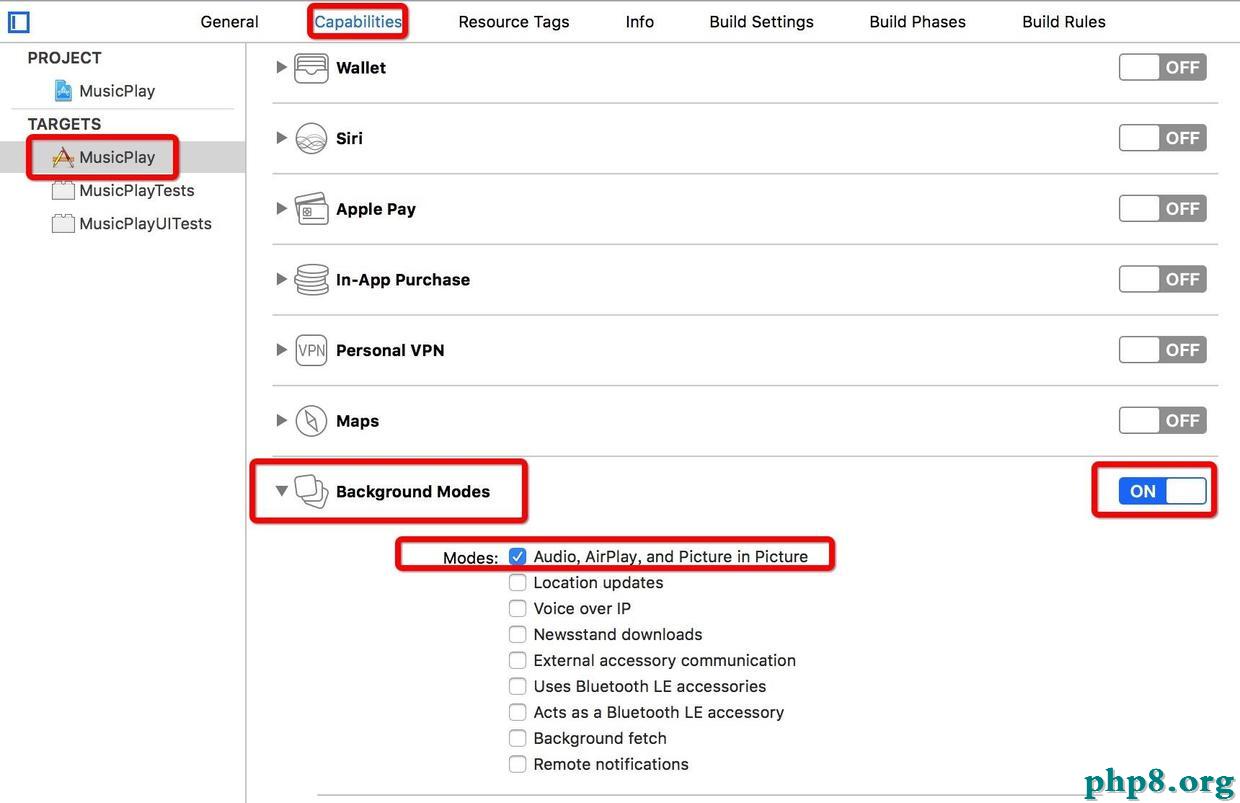
Task: Click the Apple Pay card icon
Action: tap(311, 209)
